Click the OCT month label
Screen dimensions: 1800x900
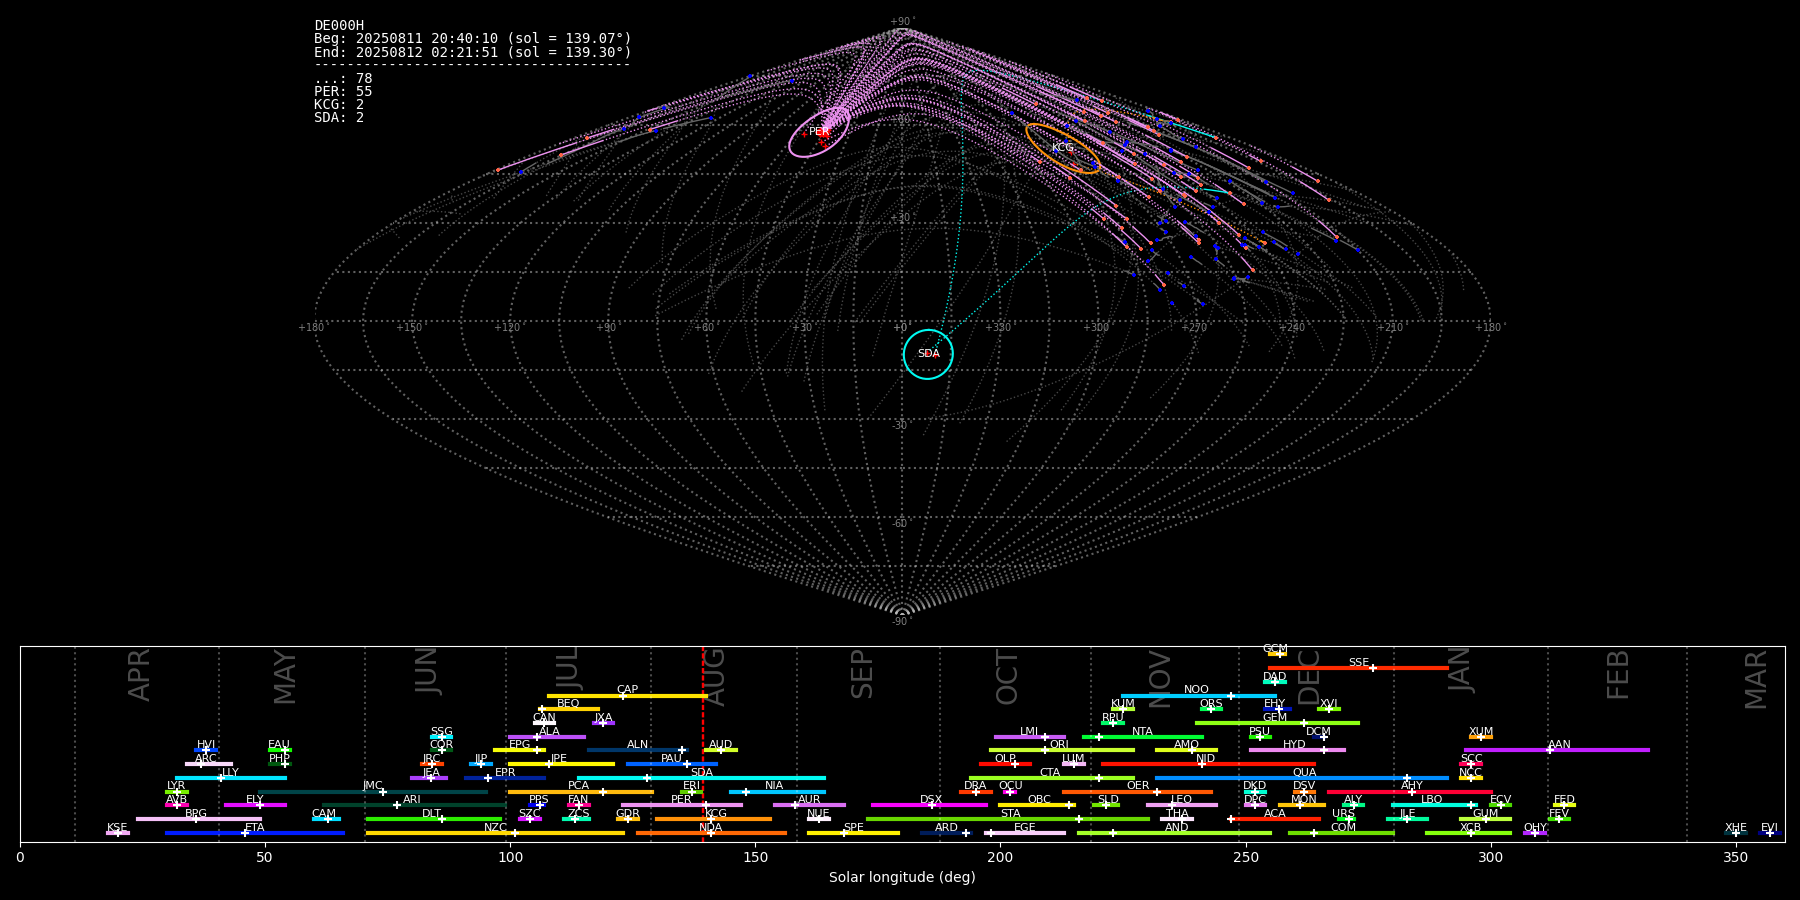[x=1007, y=677]
